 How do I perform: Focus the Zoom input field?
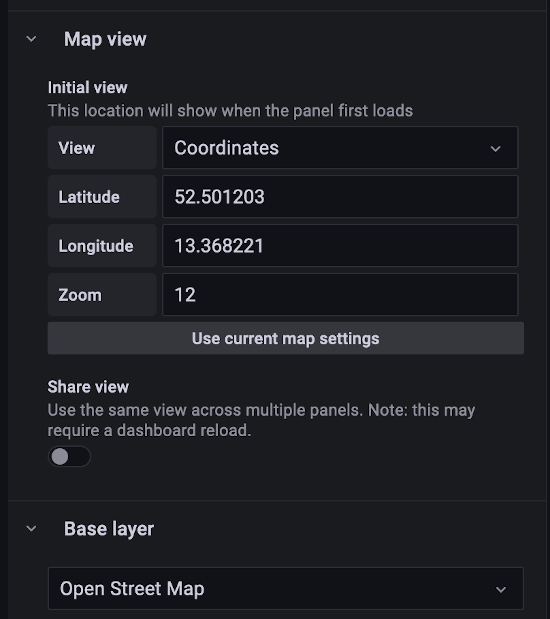340,294
